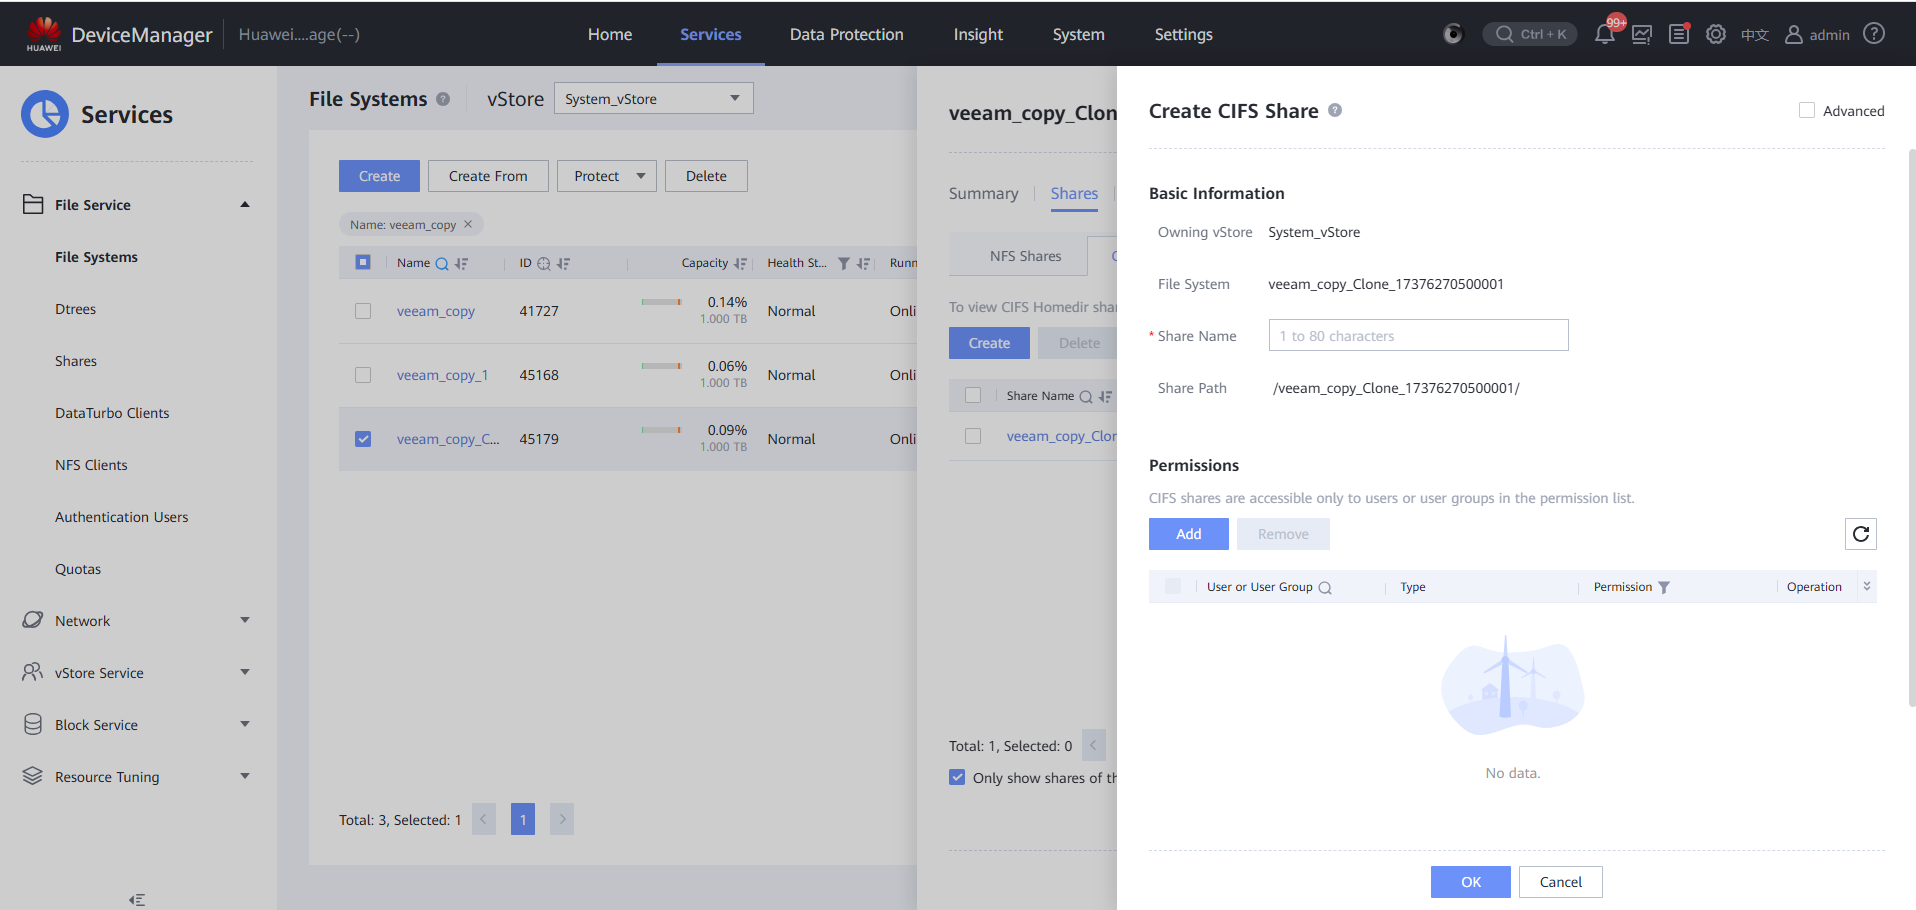Click the refresh icon in Permissions section
Image resolution: width=1916 pixels, height=910 pixels.
pyautogui.click(x=1860, y=534)
